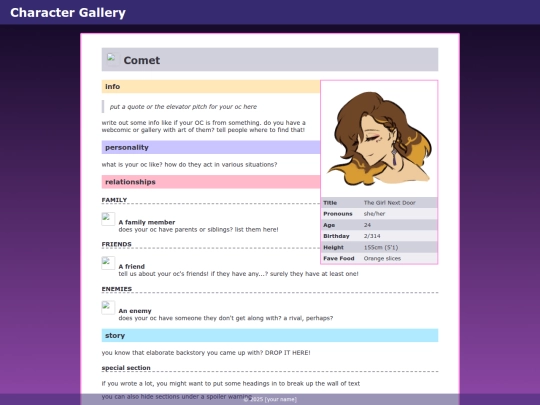Click the 'she/her' value

coord(374,214)
